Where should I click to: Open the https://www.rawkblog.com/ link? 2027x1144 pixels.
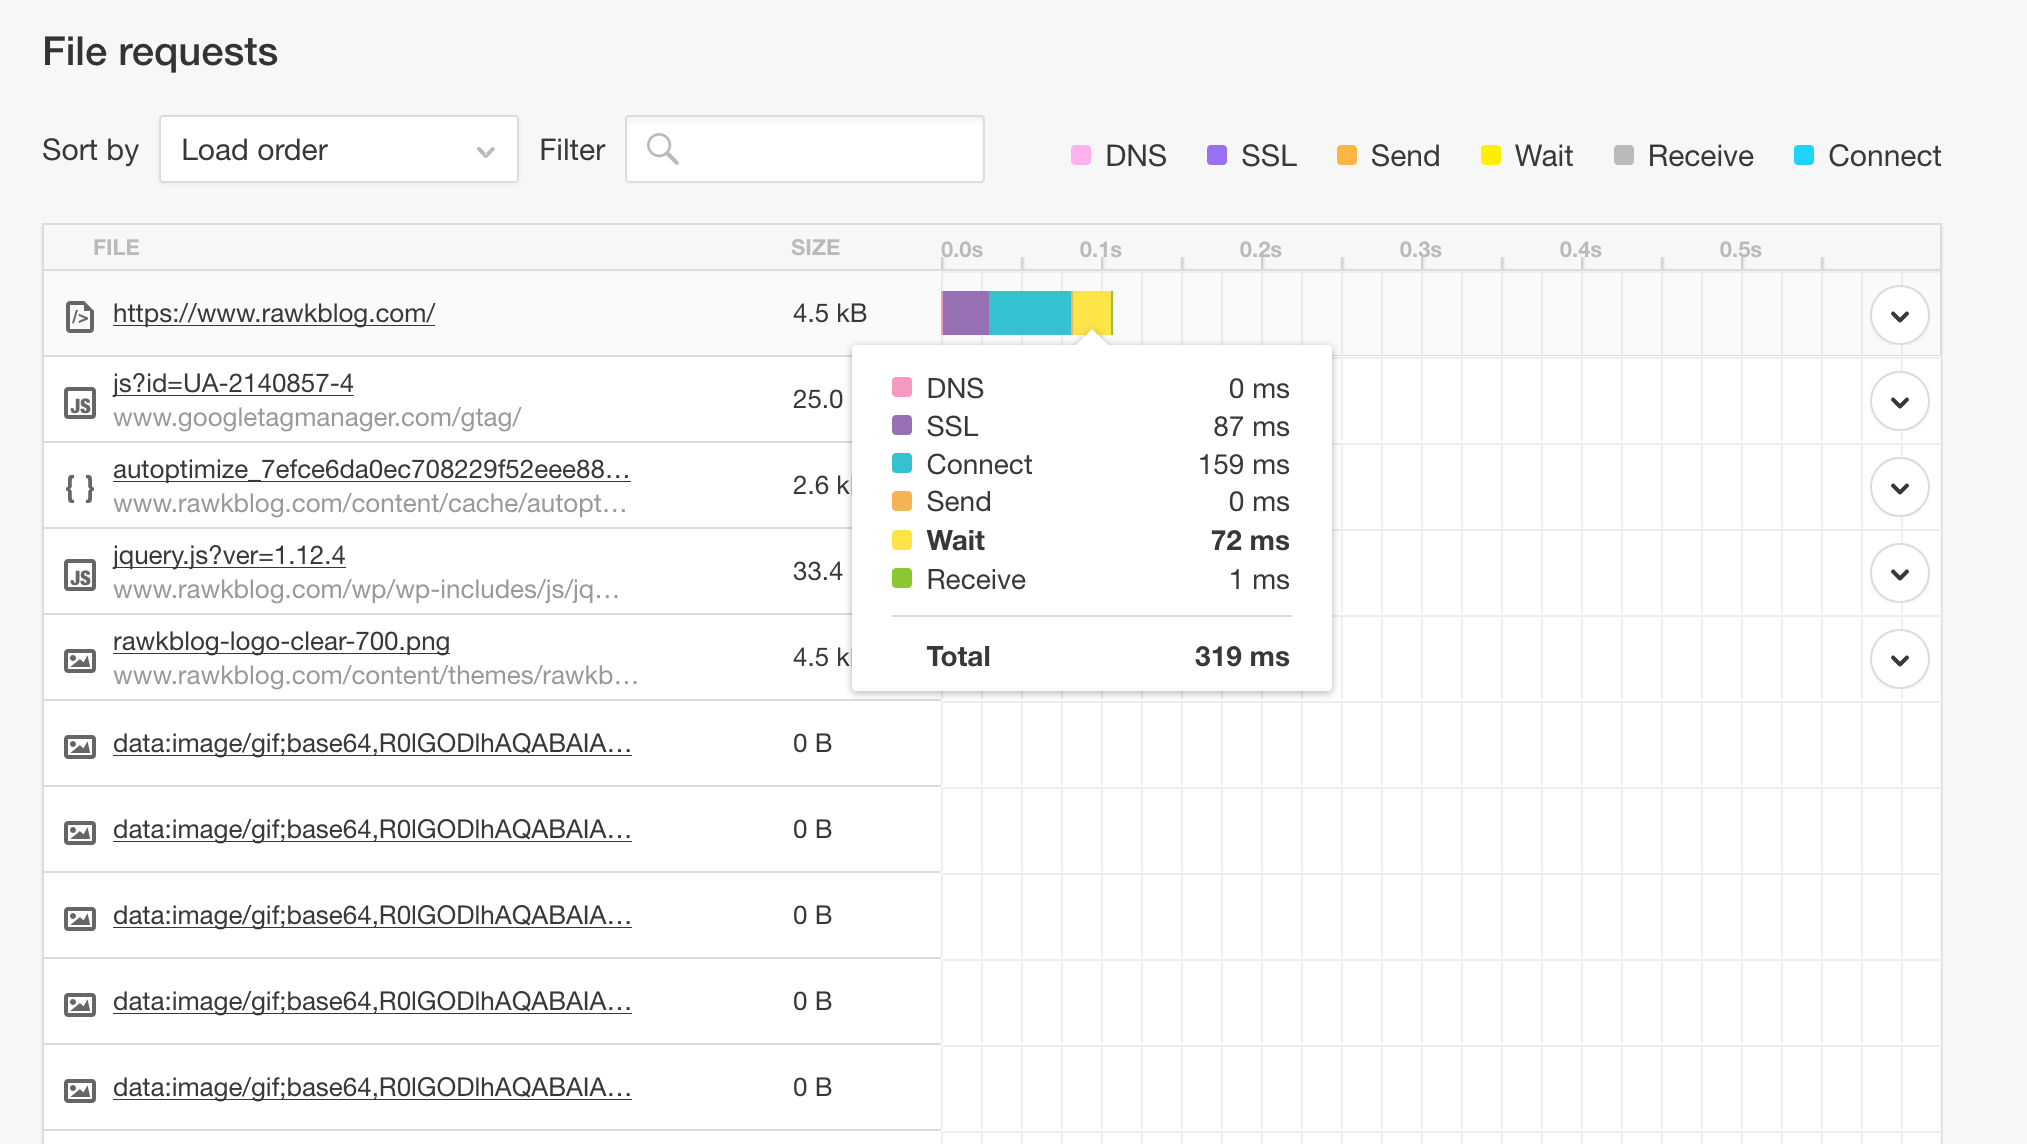click(273, 313)
